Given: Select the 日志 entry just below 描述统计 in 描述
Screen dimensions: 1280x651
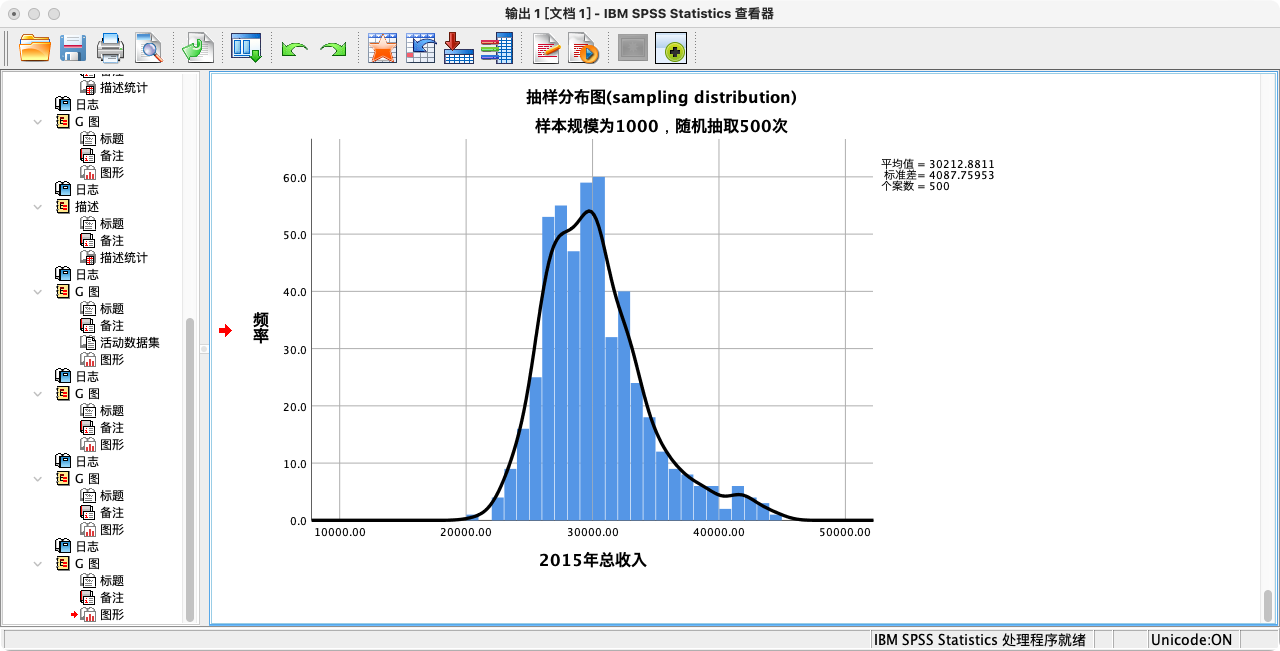Looking at the screenshot, I should (x=87, y=275).
